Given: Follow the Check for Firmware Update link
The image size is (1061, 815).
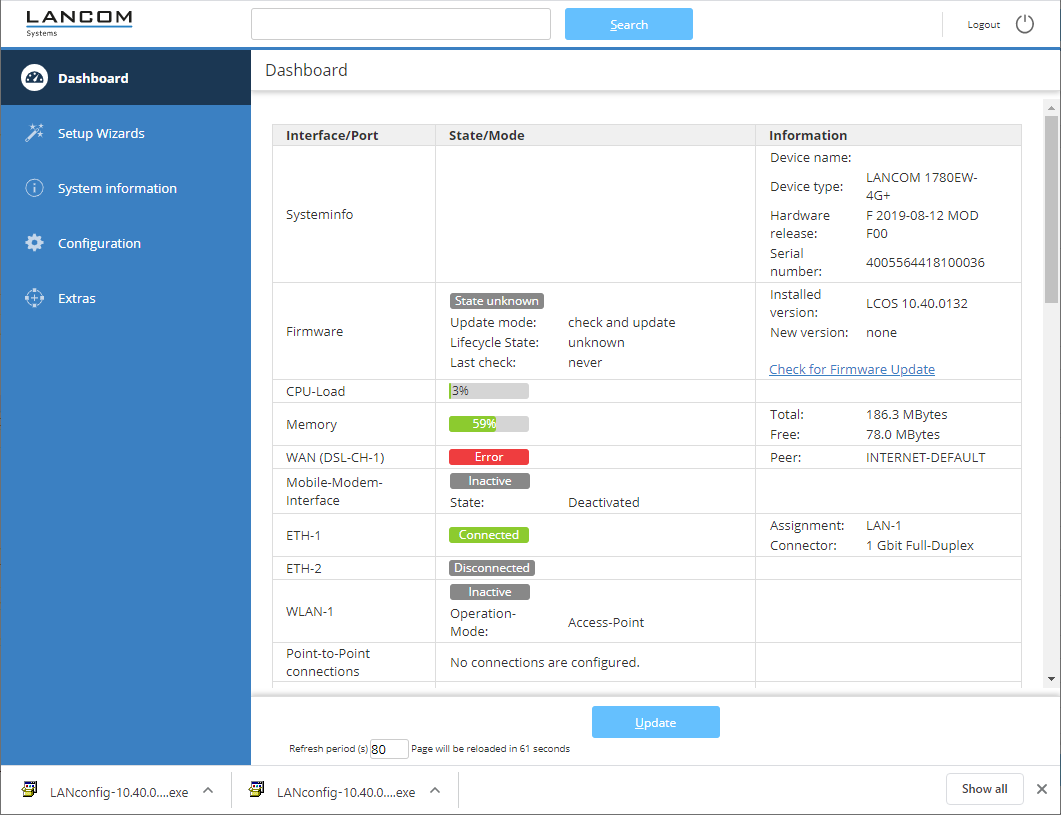Looking at the screenshot, I should coord(851,369).
